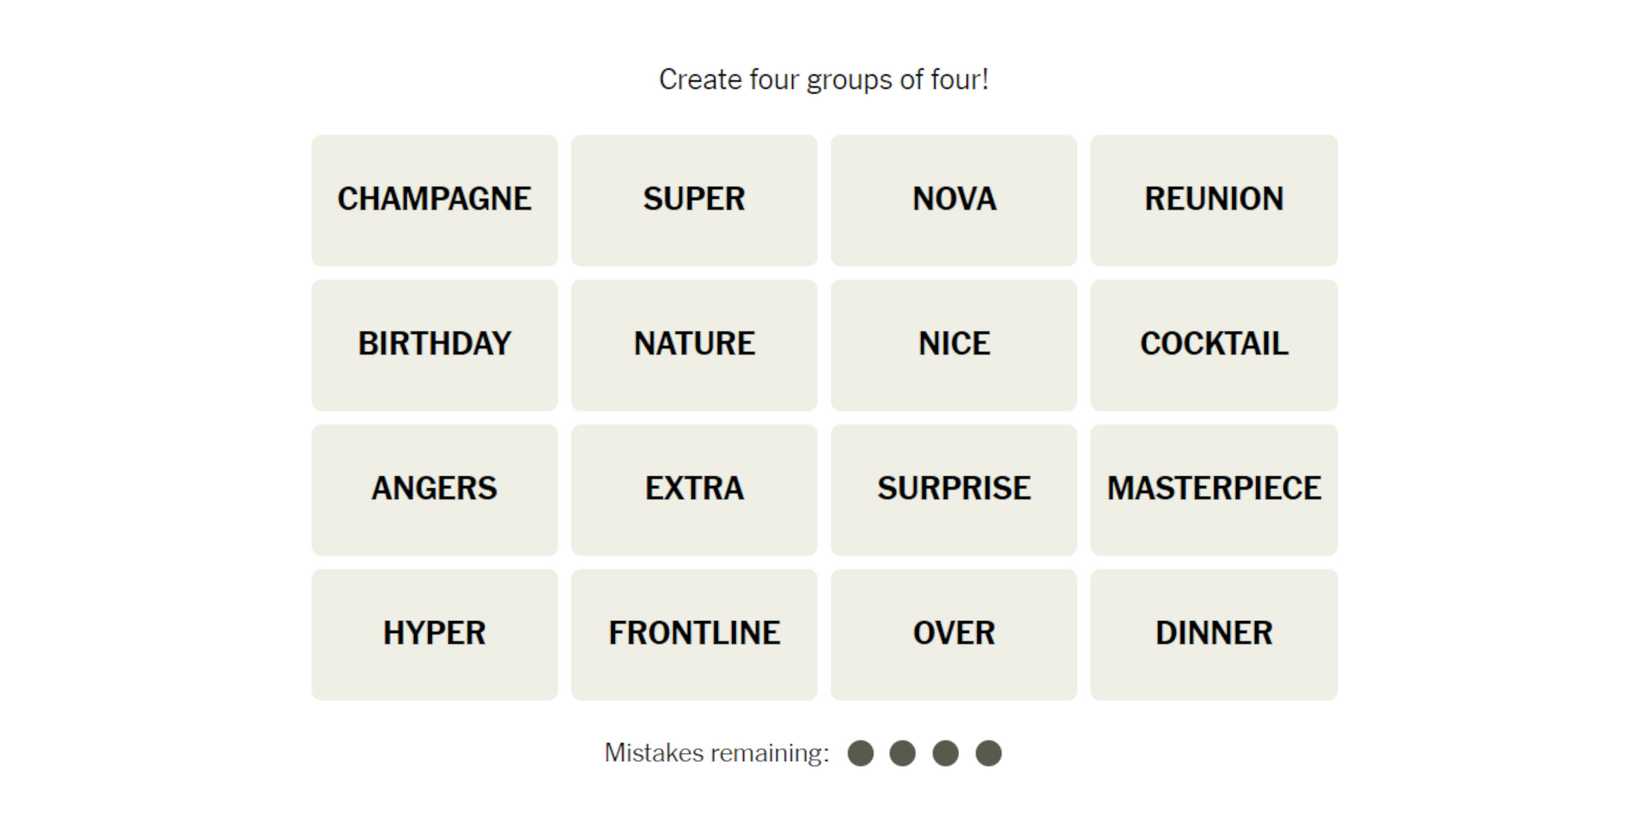Click the NOVA tile
The height and width of the screenshot is (825, 1650).
pos(954,200)
